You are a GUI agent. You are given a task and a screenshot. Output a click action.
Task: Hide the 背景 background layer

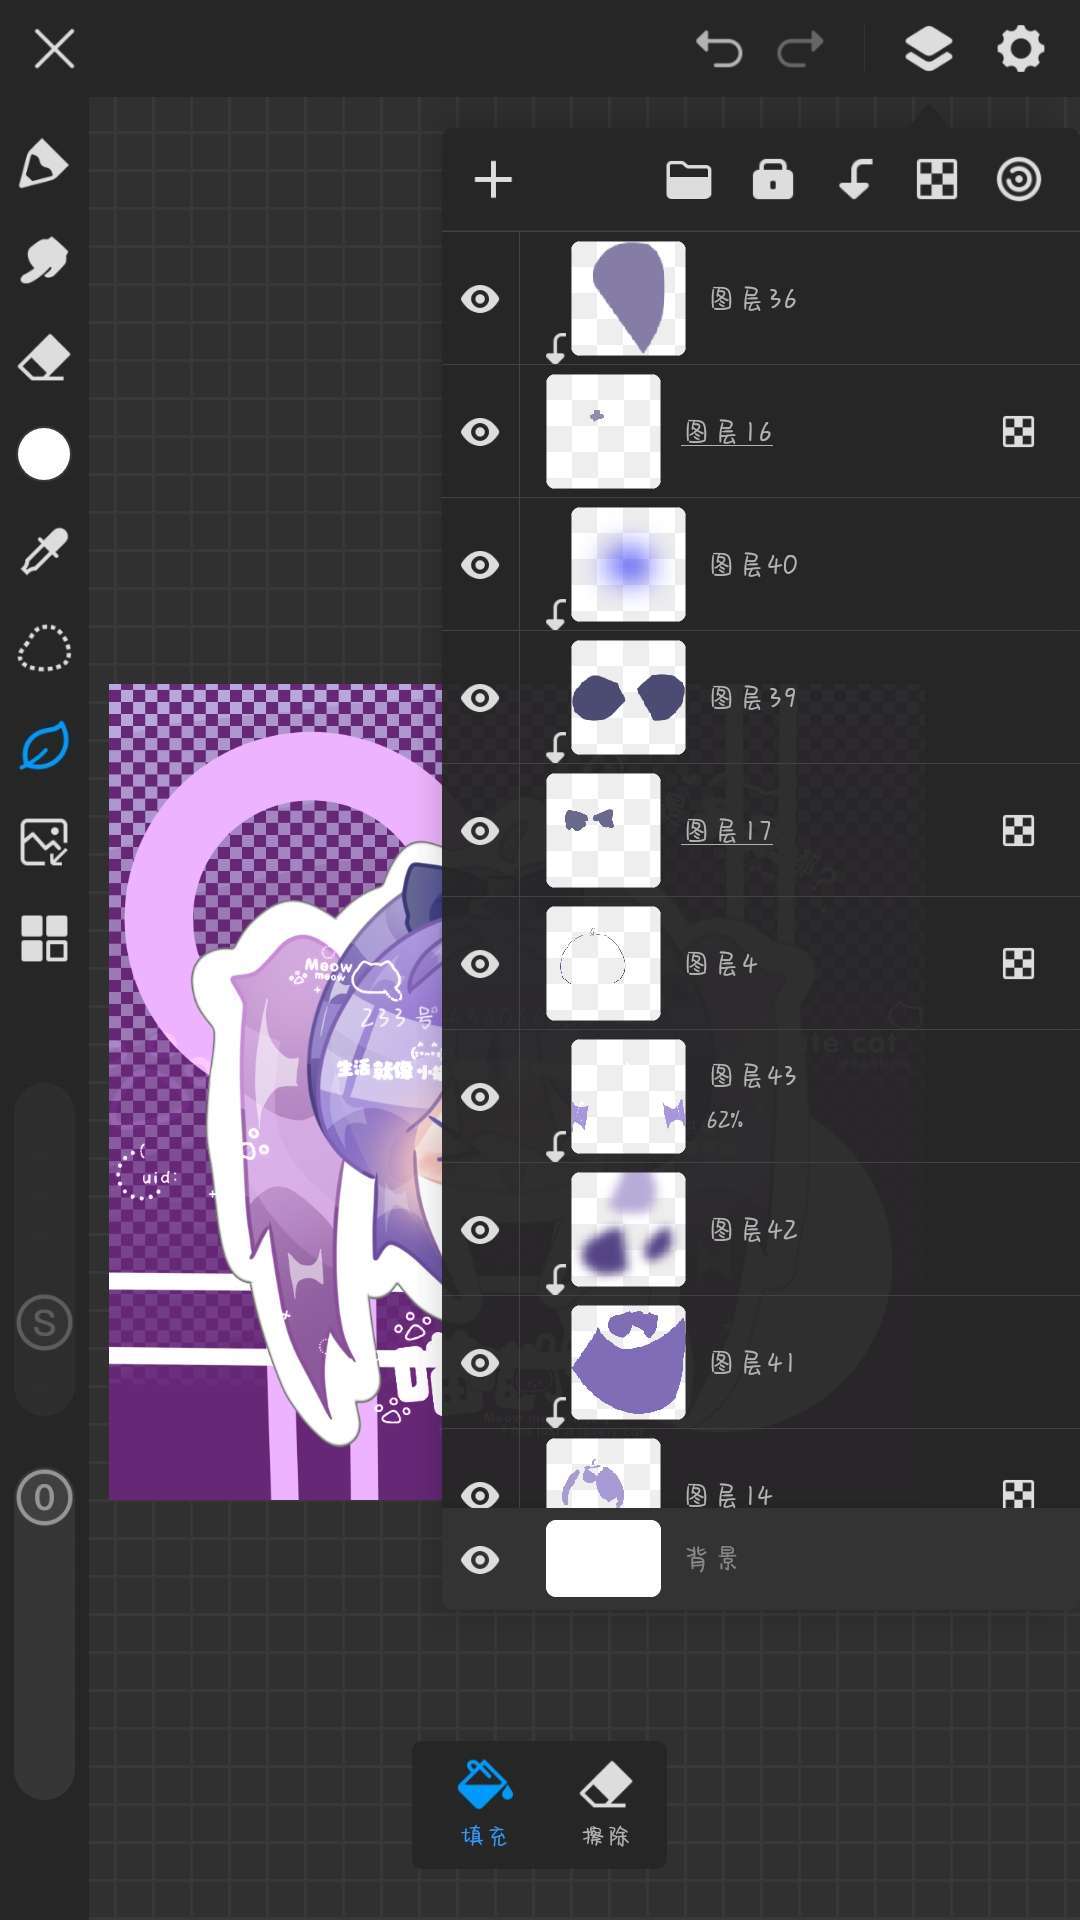point(480,1560)
